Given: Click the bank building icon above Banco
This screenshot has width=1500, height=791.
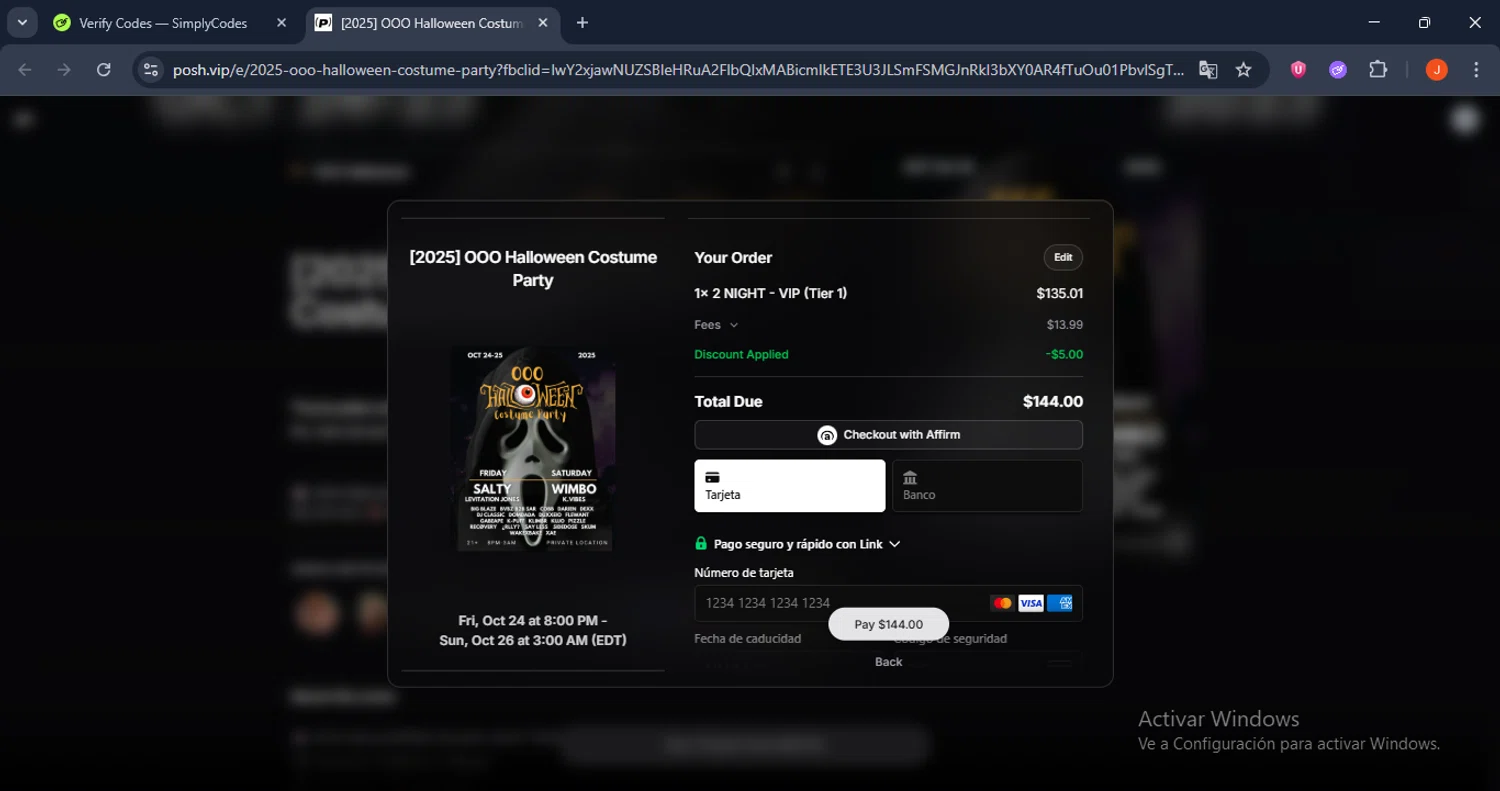Looking at the screenshot, I should coord(910,477).
